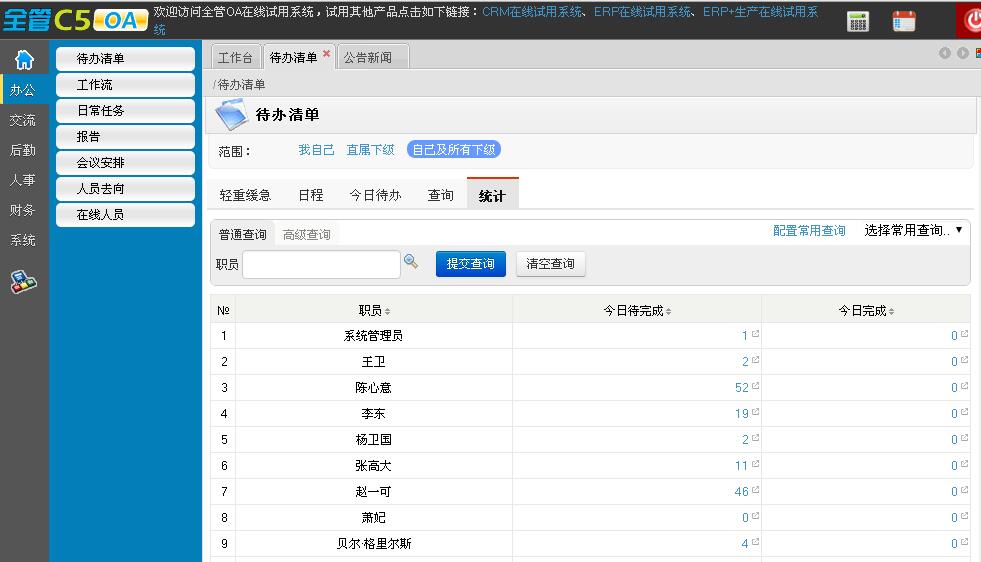
Task: Click 贝尔·格里尔斯's 今日待完成 value 4
Action: (x=745, y=544)
